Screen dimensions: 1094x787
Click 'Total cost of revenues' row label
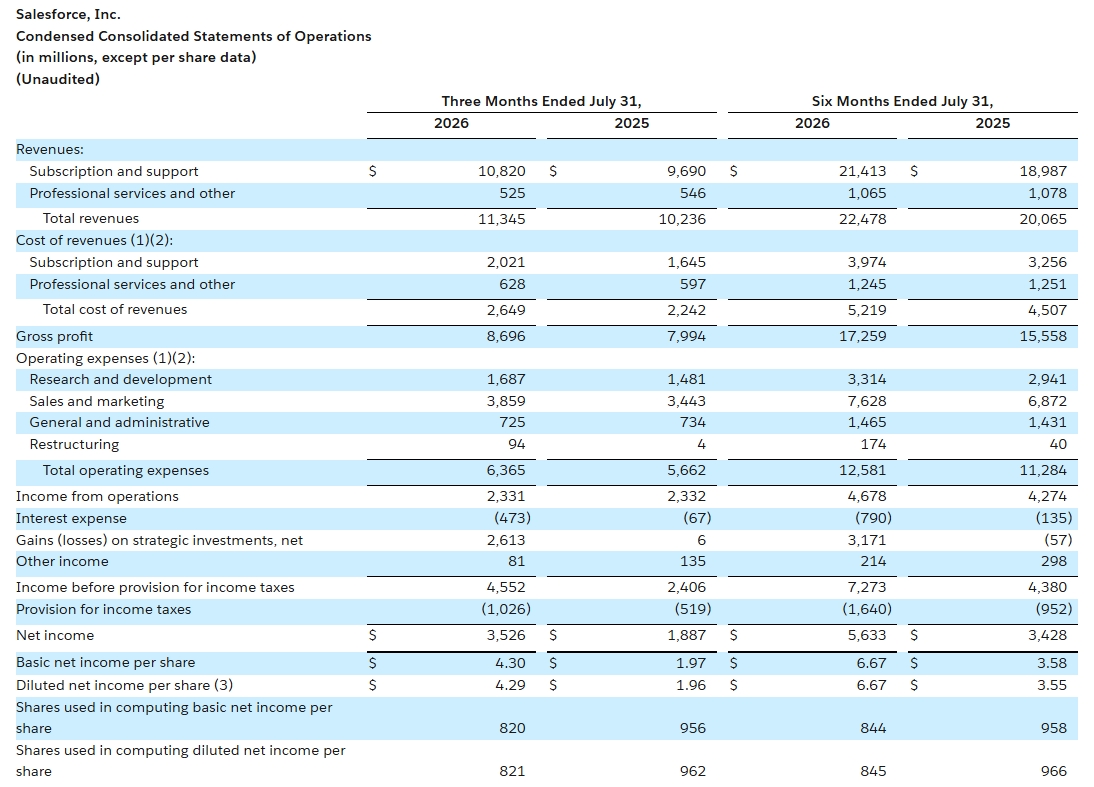pyautogui.click(x=114, y=309)
